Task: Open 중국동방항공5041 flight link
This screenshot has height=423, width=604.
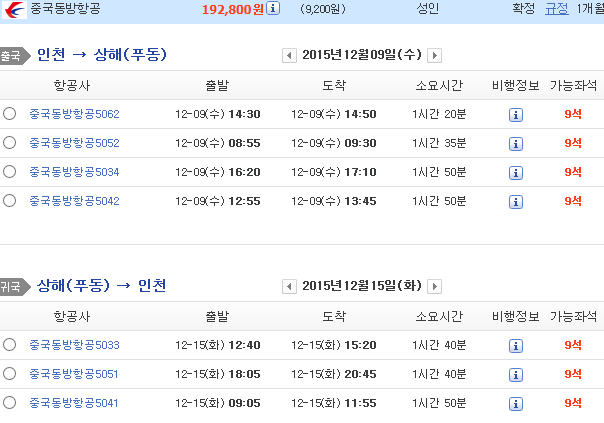Action: pyautogui.click(x=74, y=403)
